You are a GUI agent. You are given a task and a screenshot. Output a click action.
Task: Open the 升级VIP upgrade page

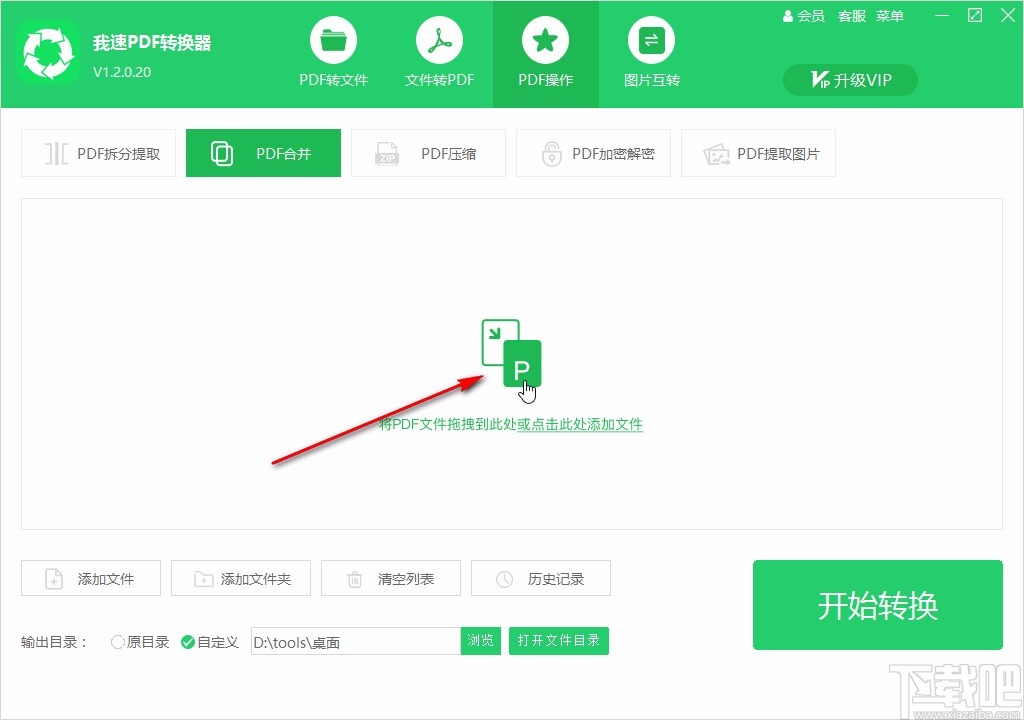849,80
